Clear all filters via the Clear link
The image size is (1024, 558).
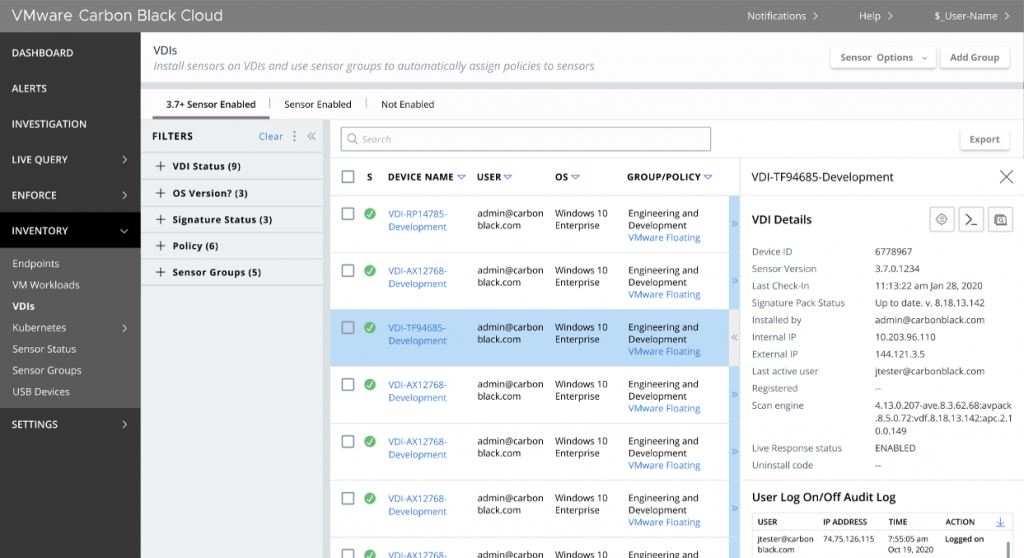coord(270,137)
